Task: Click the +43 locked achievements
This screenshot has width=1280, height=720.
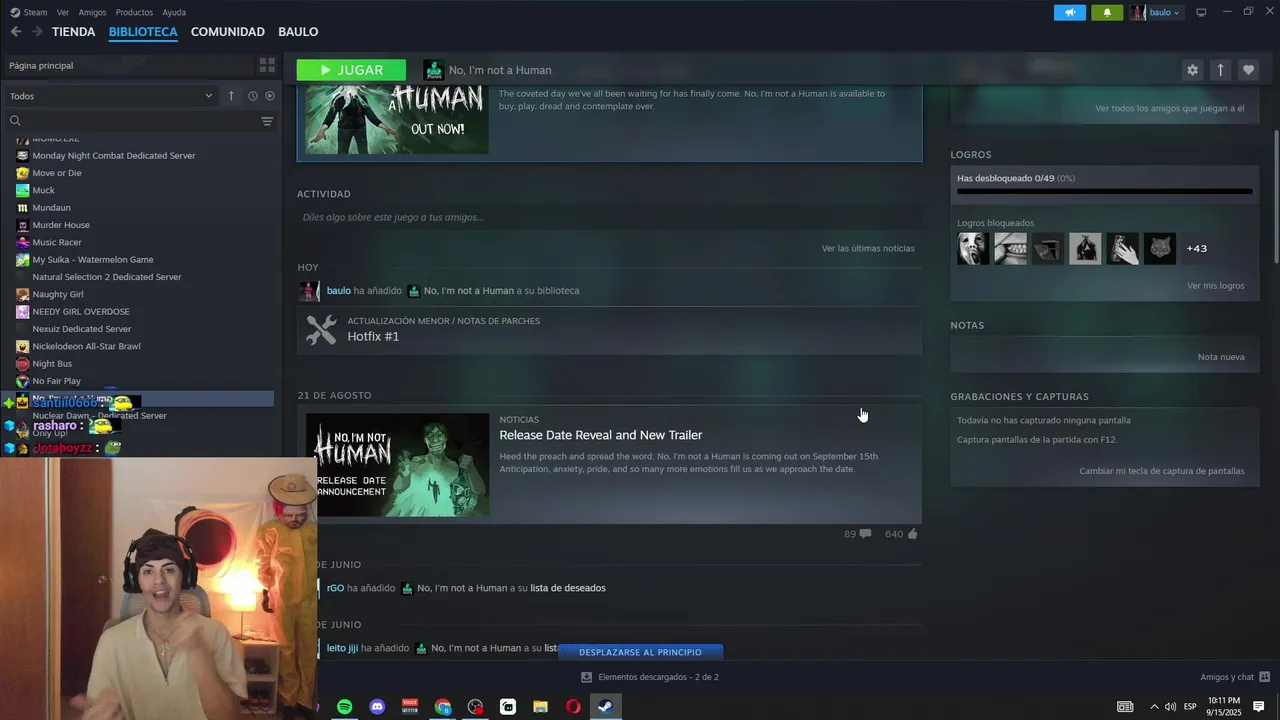Action: 1196,248
